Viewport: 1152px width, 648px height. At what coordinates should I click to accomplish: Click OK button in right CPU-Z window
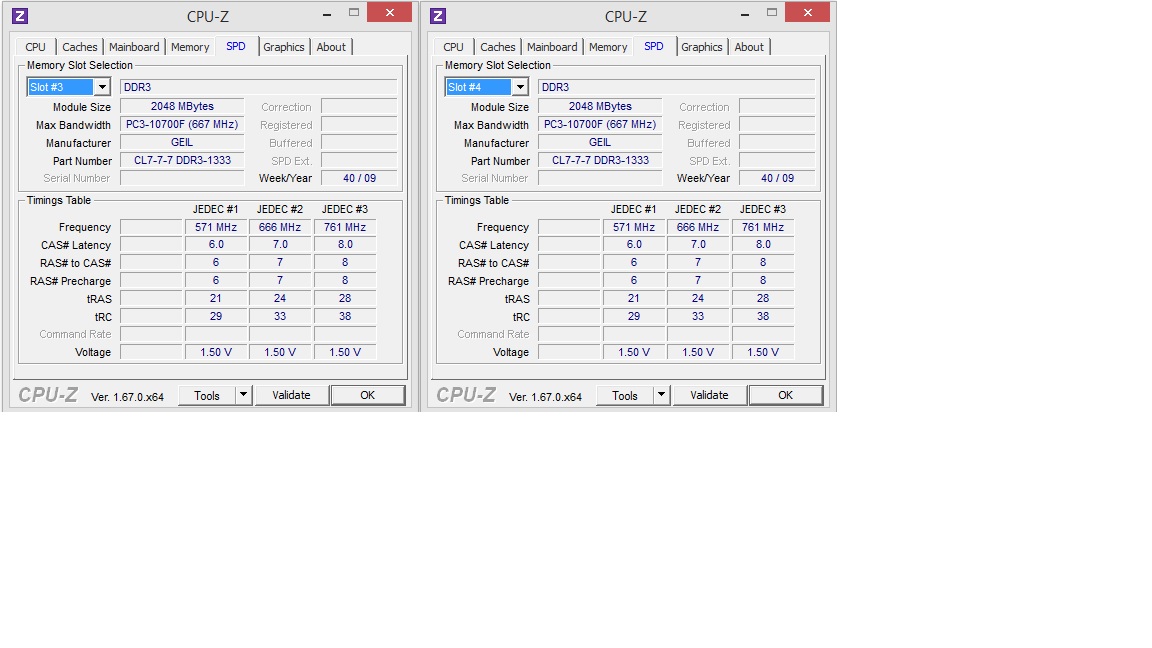click(x=785, y=395)
